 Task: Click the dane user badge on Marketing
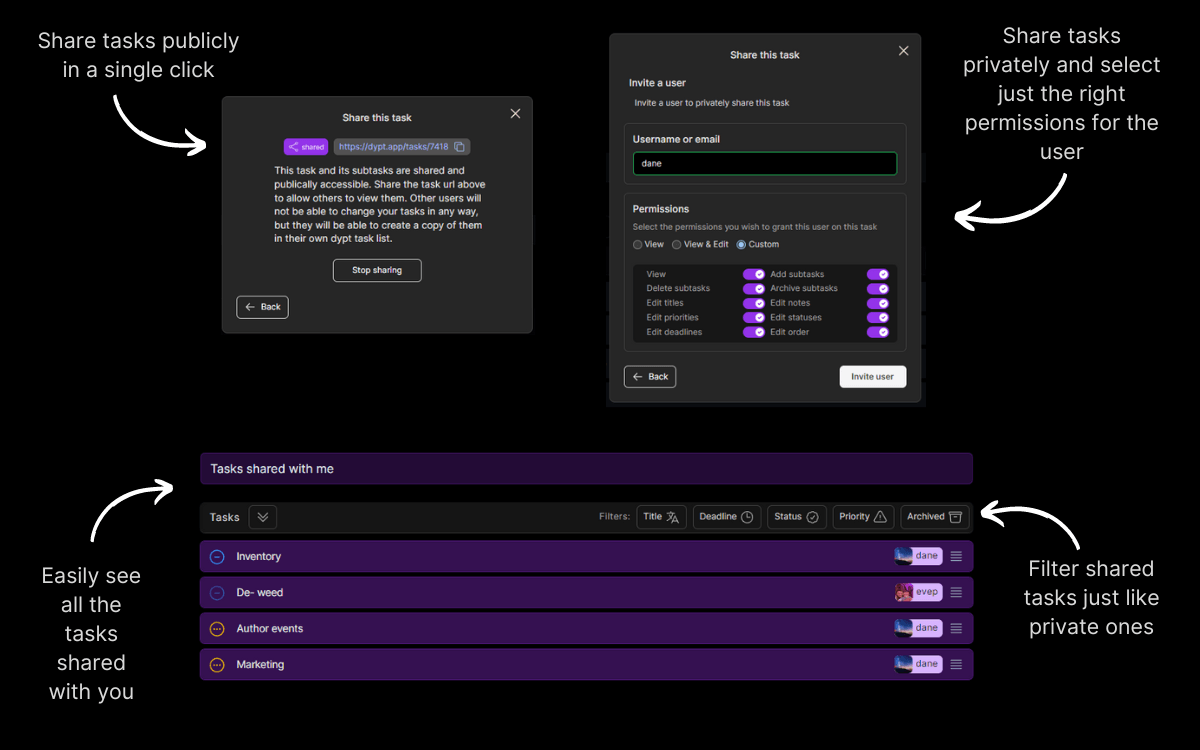918,664
